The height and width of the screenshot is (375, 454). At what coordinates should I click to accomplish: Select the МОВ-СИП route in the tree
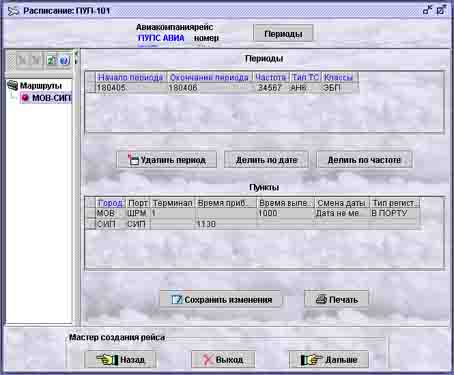51,98
